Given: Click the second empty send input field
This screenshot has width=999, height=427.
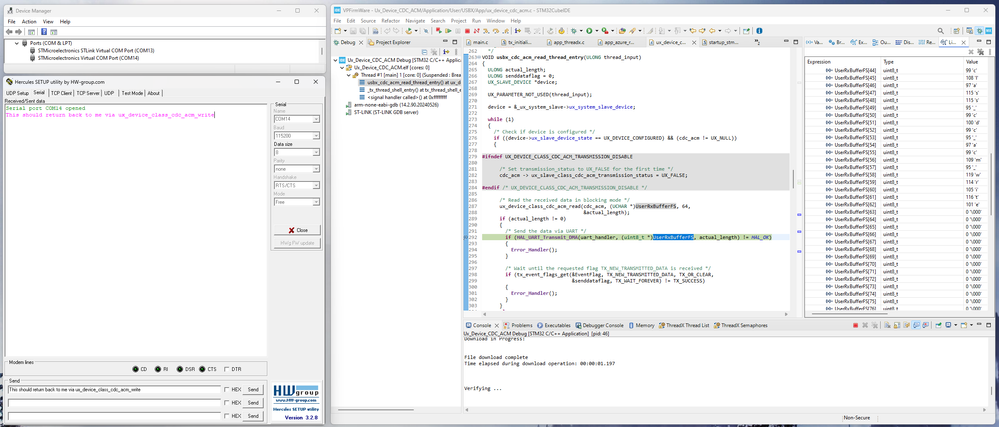Looking at the screenshot, I should coord(113,402).
